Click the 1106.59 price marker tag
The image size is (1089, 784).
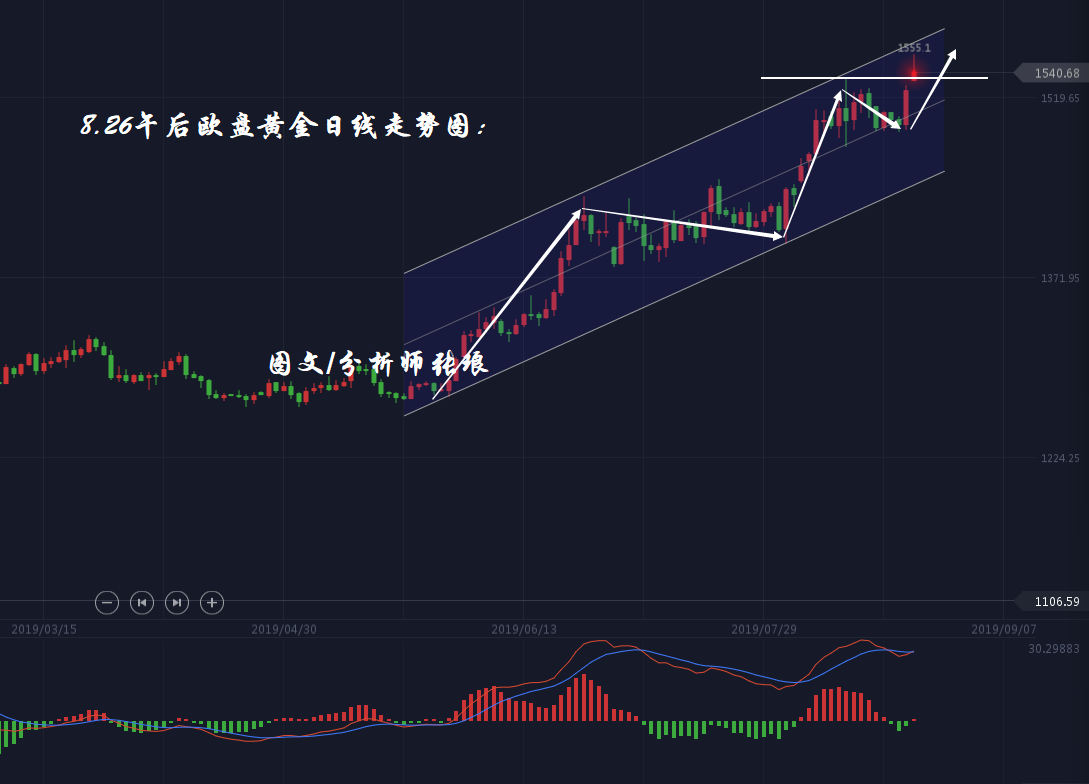pos(1055,601)
